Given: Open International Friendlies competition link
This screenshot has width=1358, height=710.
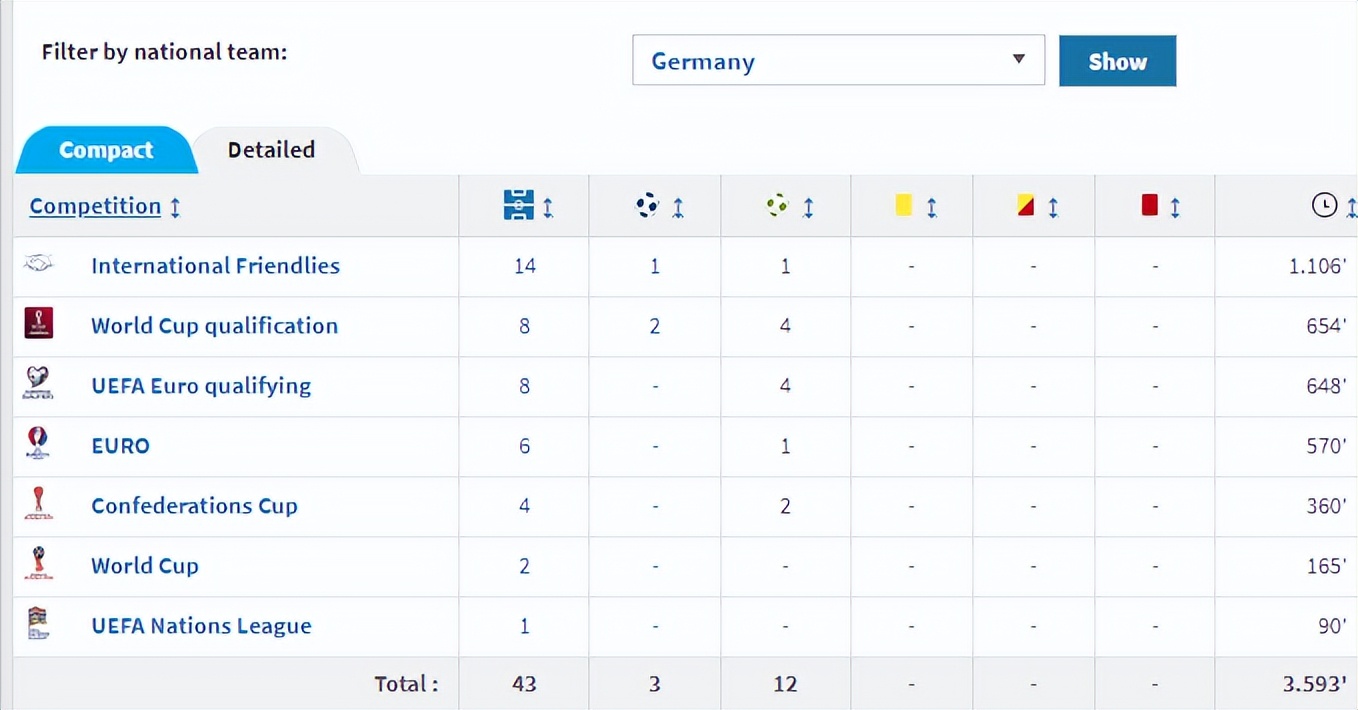Looking at the screenshot, I should tap(215, 266).
